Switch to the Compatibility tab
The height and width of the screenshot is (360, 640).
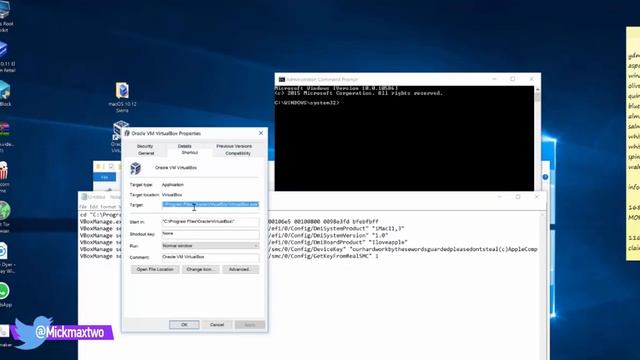coord(238,153)
